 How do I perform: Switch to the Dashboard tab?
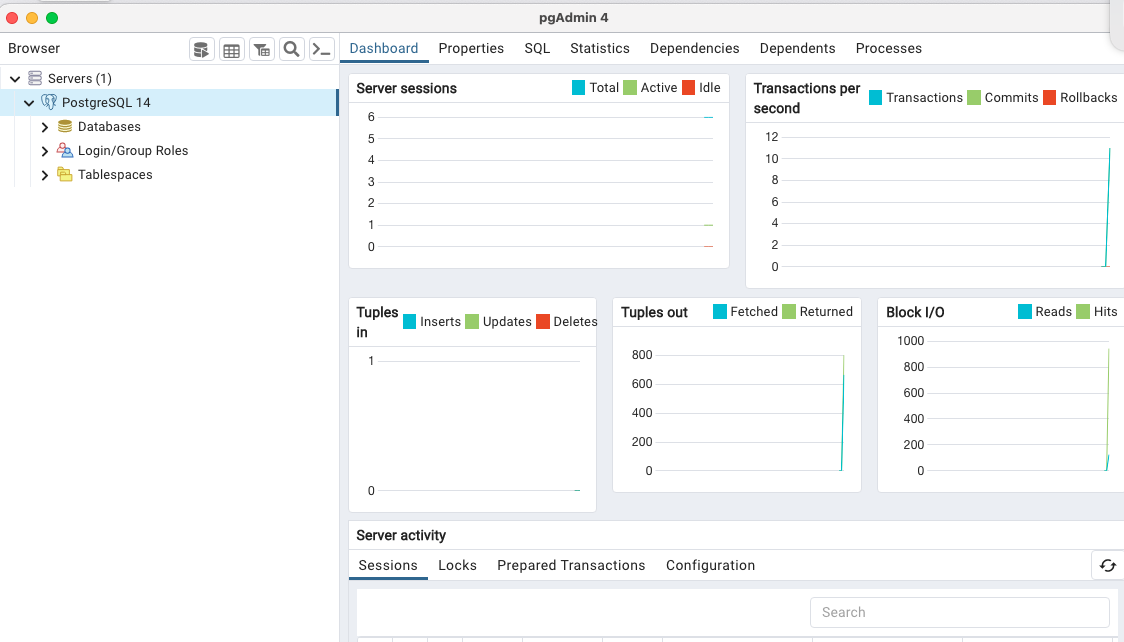(384, 48)
